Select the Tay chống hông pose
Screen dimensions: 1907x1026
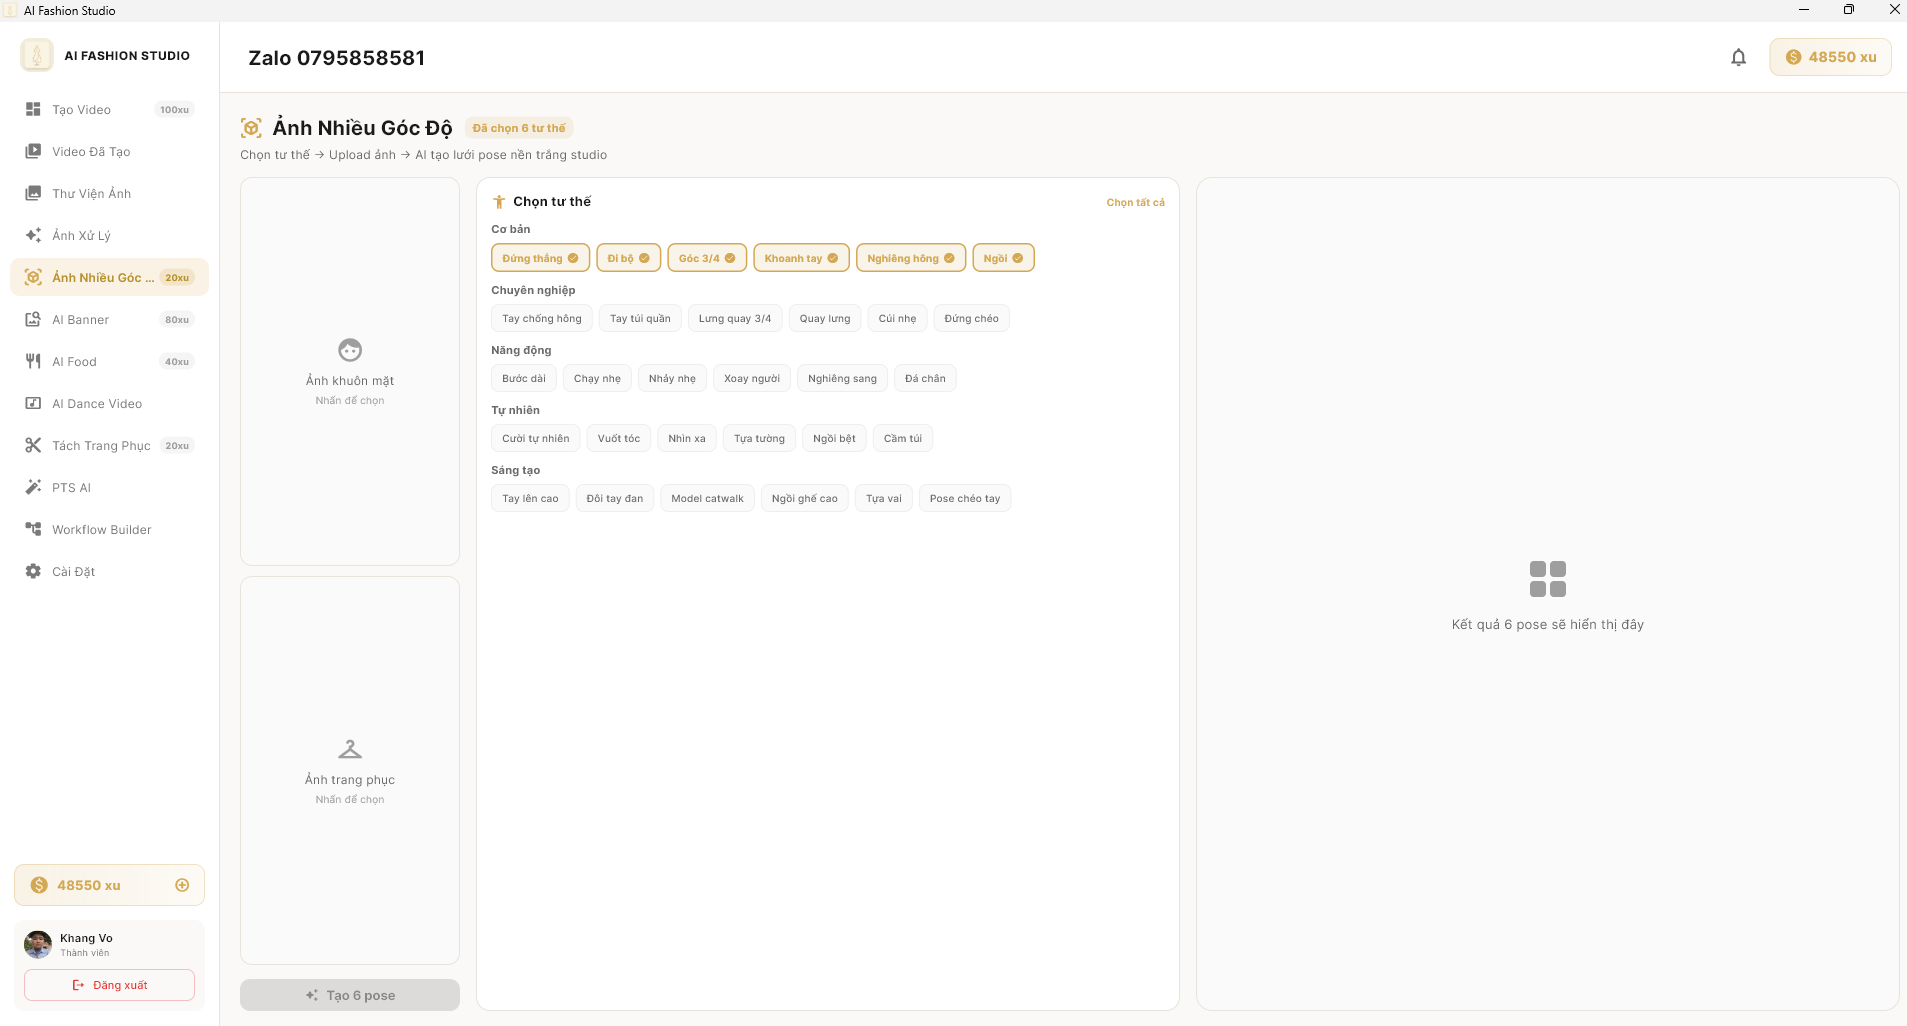coord(541,318)
